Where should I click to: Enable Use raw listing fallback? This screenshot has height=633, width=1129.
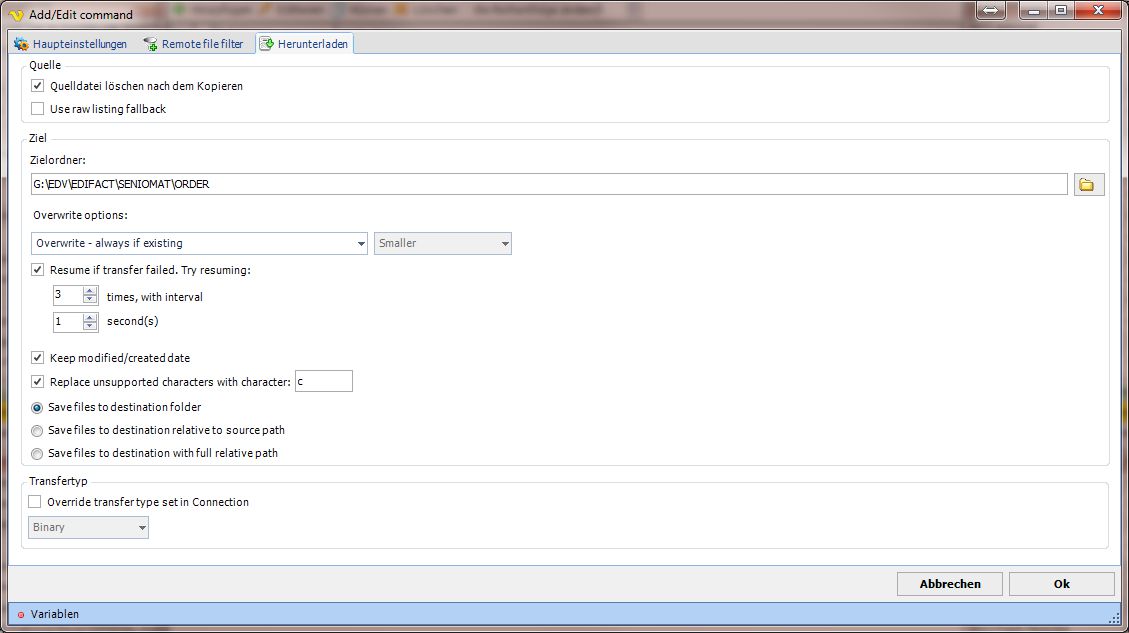(x=38, y=108)
